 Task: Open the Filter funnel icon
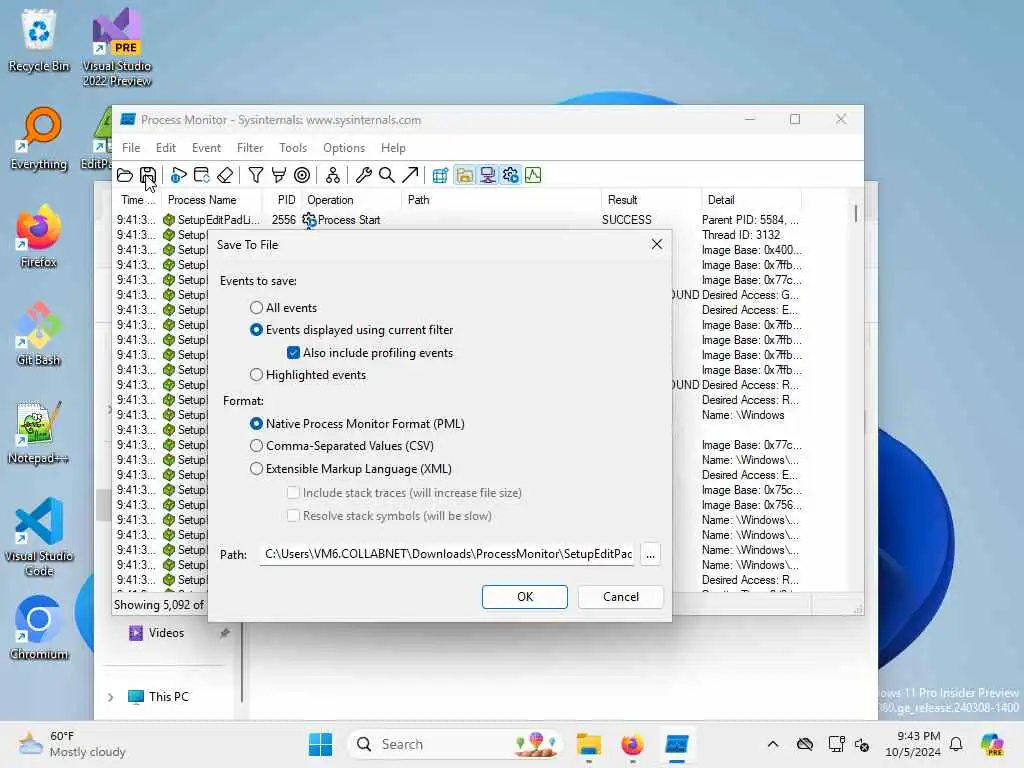pyautogui.click(x=256, y=175)
